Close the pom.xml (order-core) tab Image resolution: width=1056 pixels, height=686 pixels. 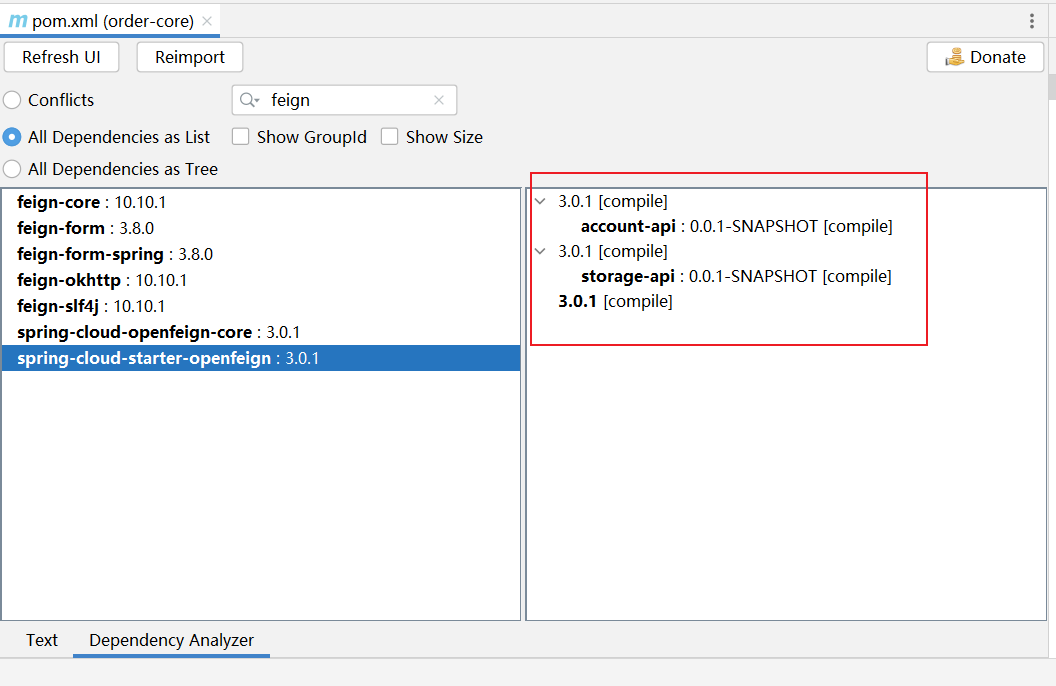207,21
